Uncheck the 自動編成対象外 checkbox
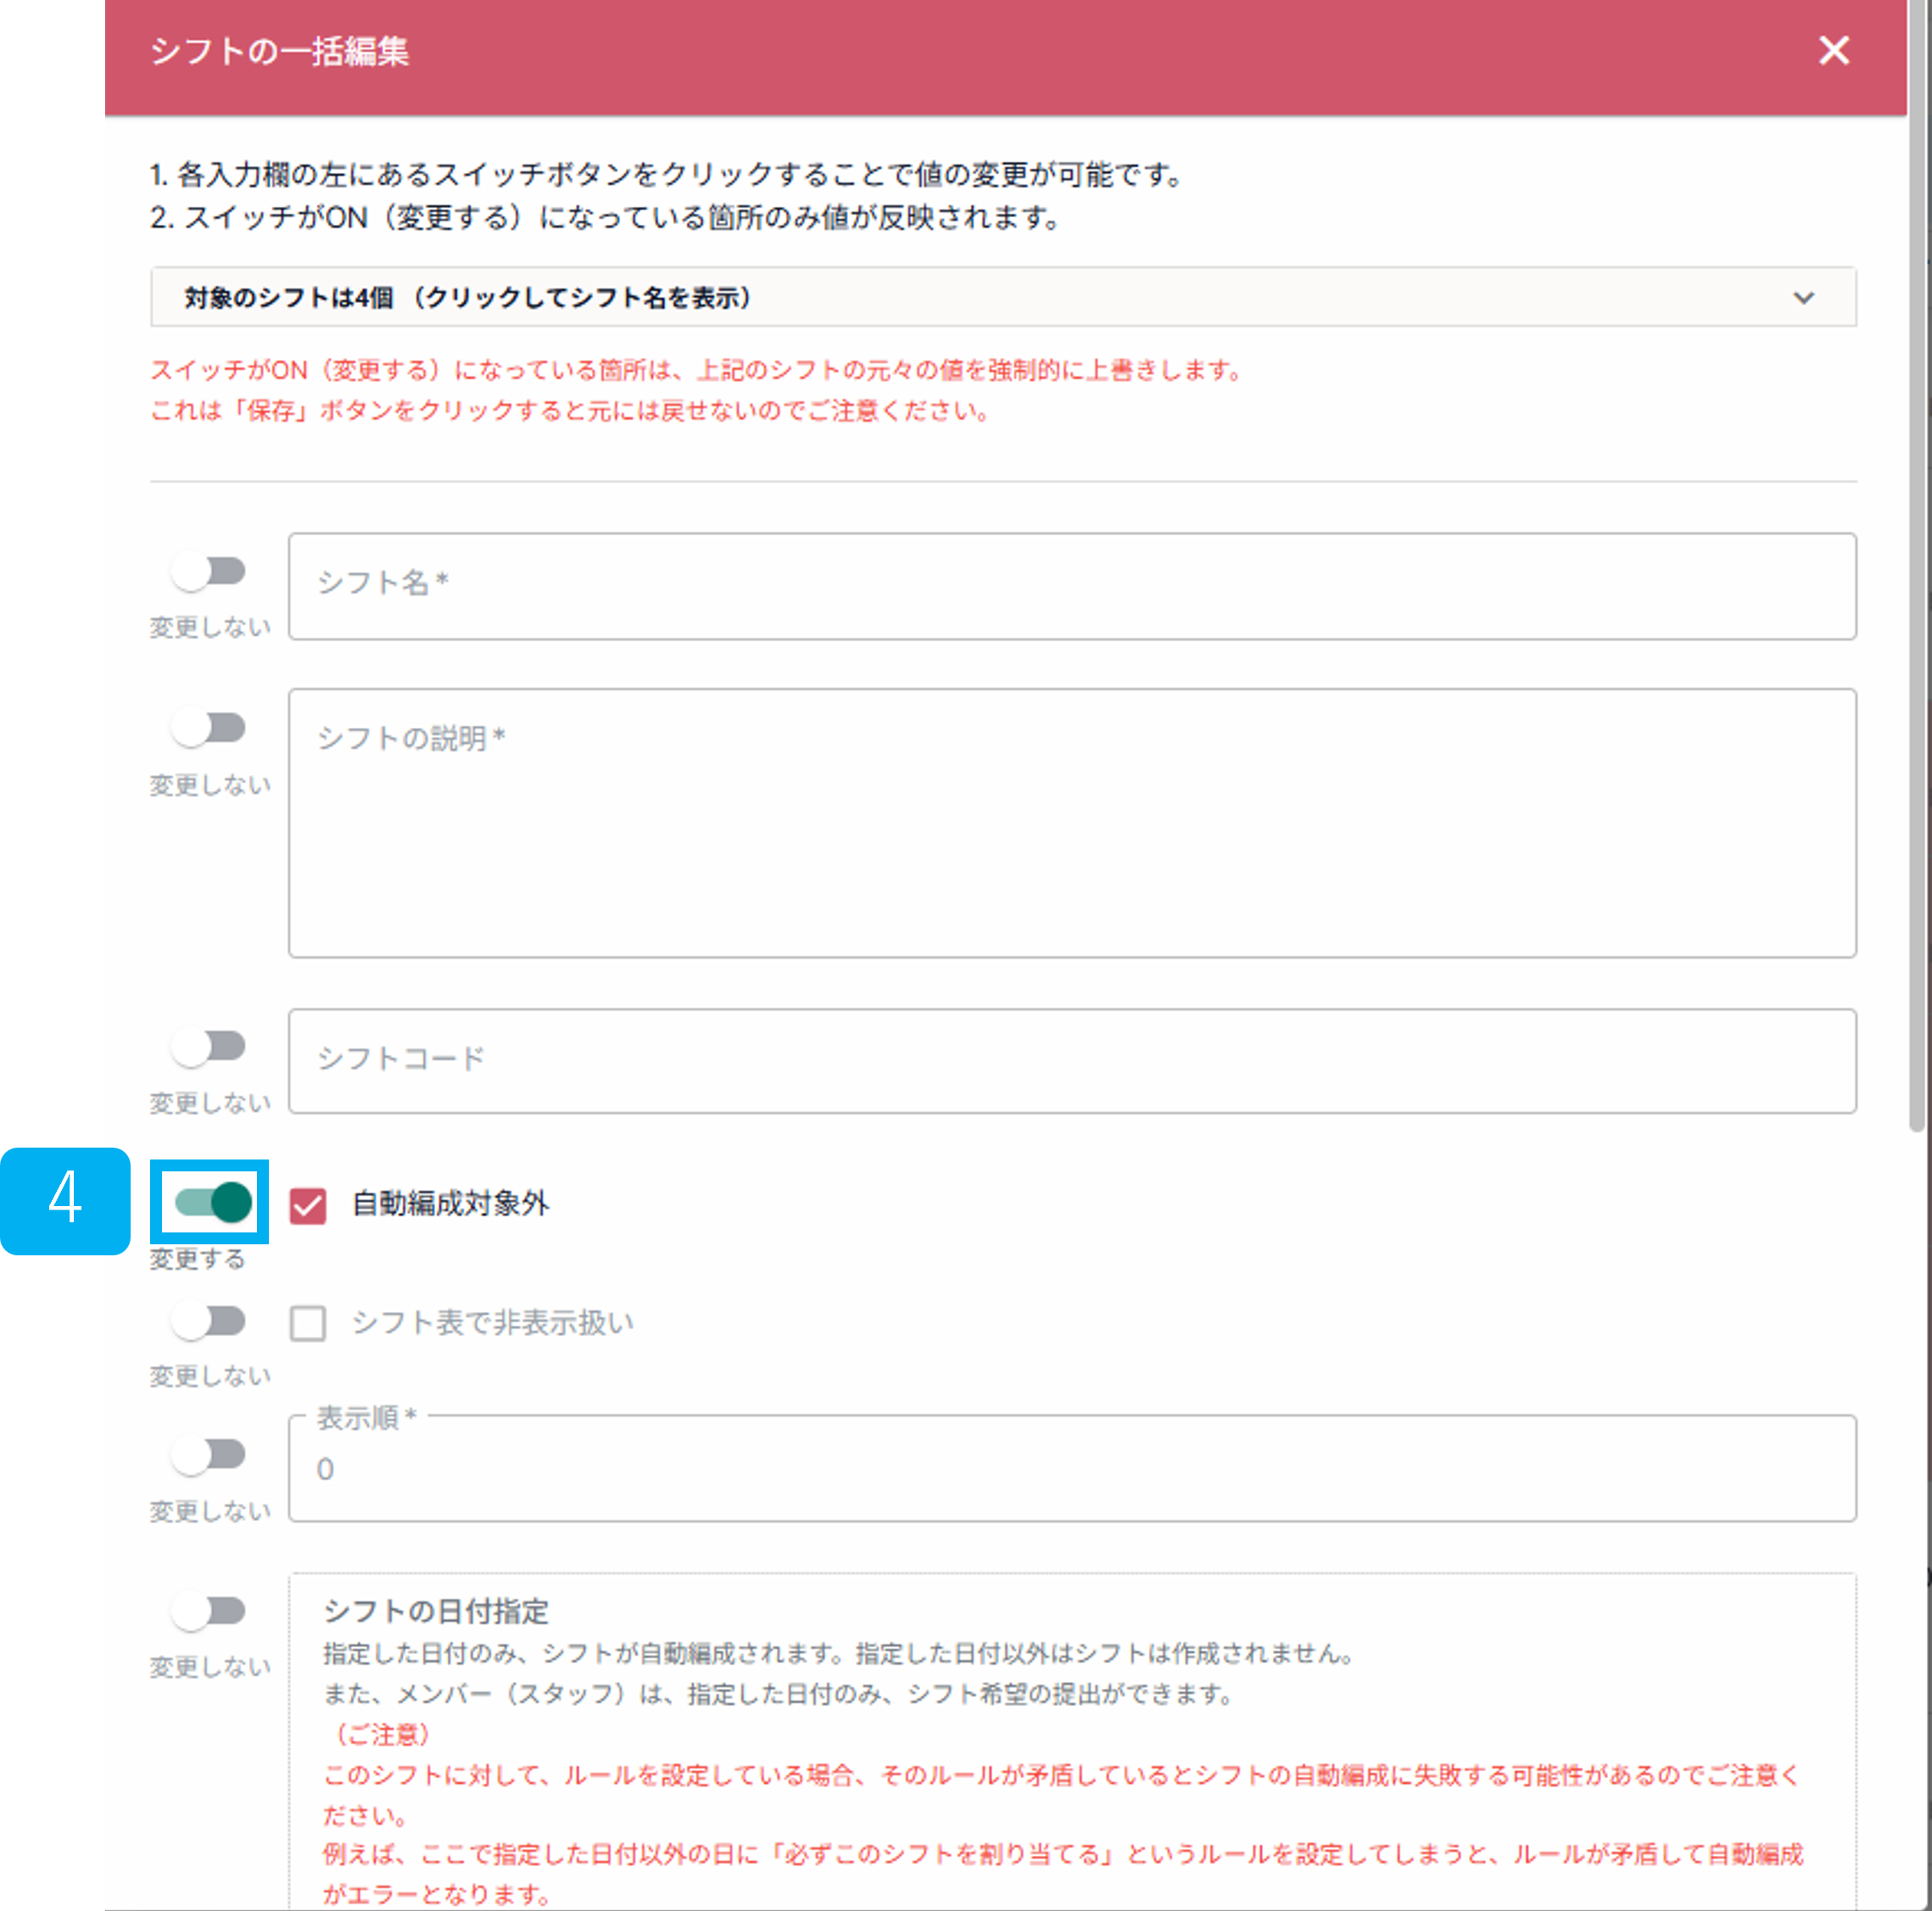This screenshot has width=1932, height=1911. 307,1207
